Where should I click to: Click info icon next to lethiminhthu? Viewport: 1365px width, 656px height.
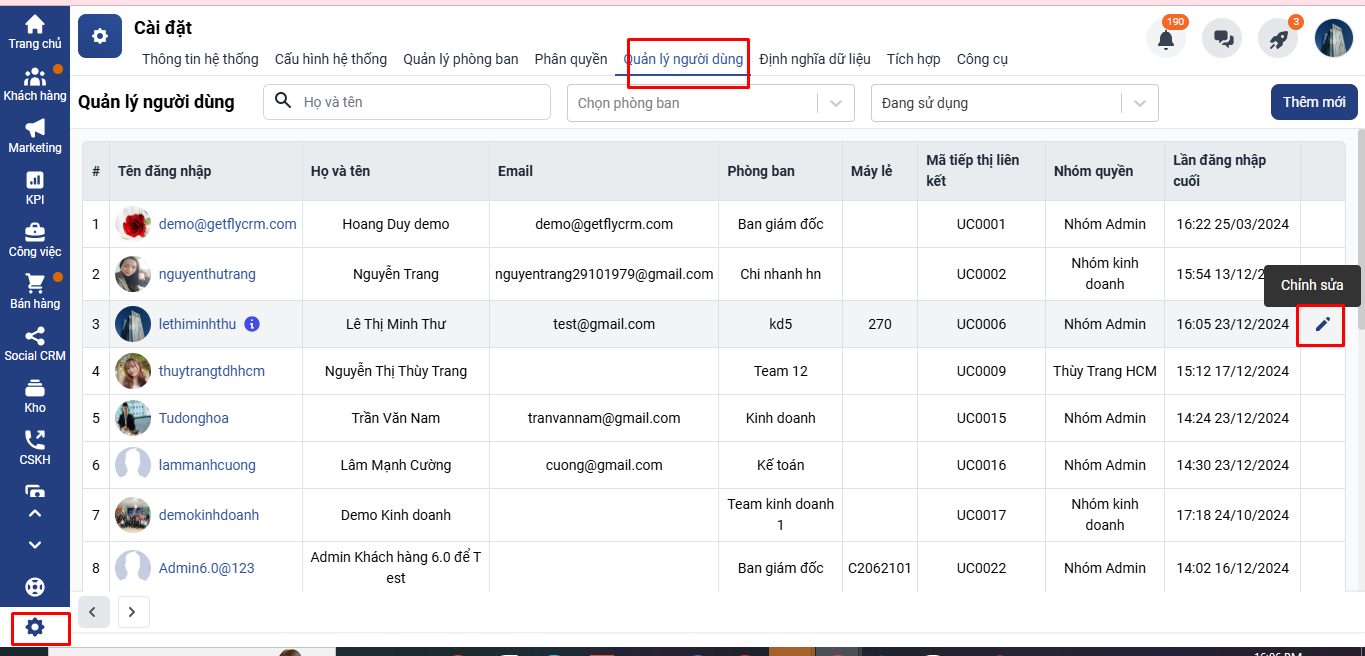tap(252, 324)
